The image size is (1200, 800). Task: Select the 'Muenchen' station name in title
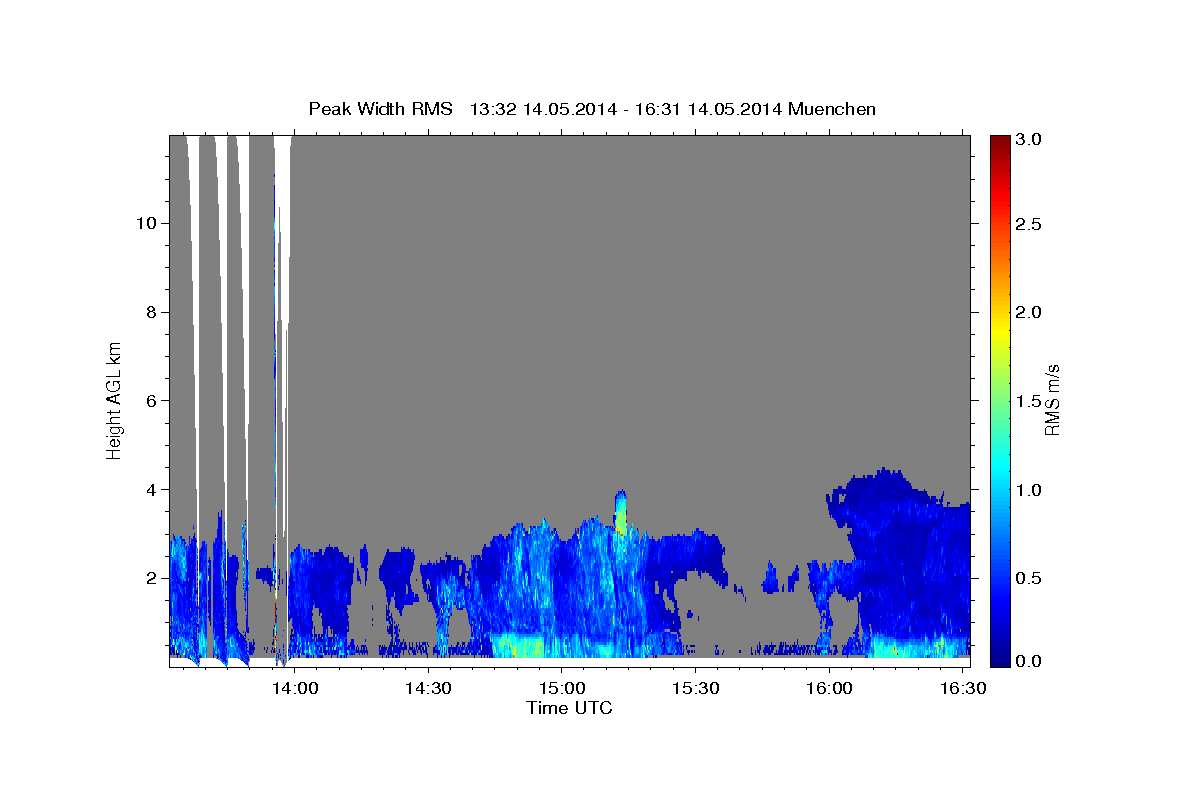[x=832, y=109]
